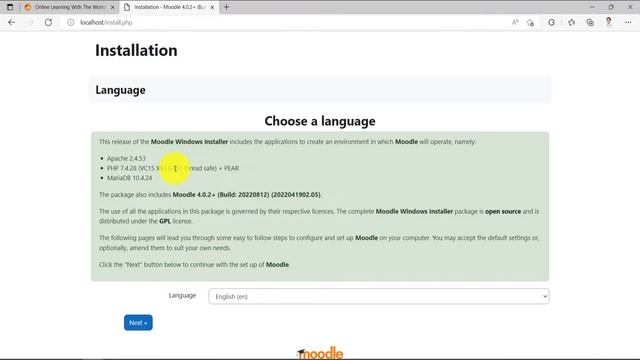Click the localhost/install.php address bar
This screenshot has height=360, width=640.
pyautogui.click(x=106, y=22)
